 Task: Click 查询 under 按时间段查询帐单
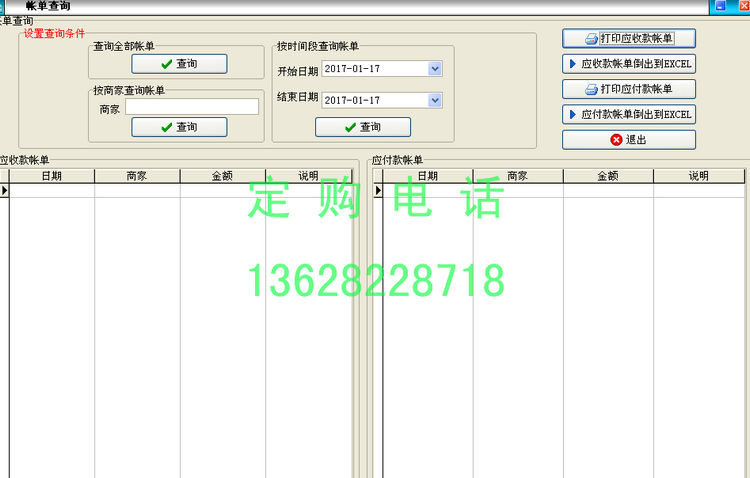(363, 127)
